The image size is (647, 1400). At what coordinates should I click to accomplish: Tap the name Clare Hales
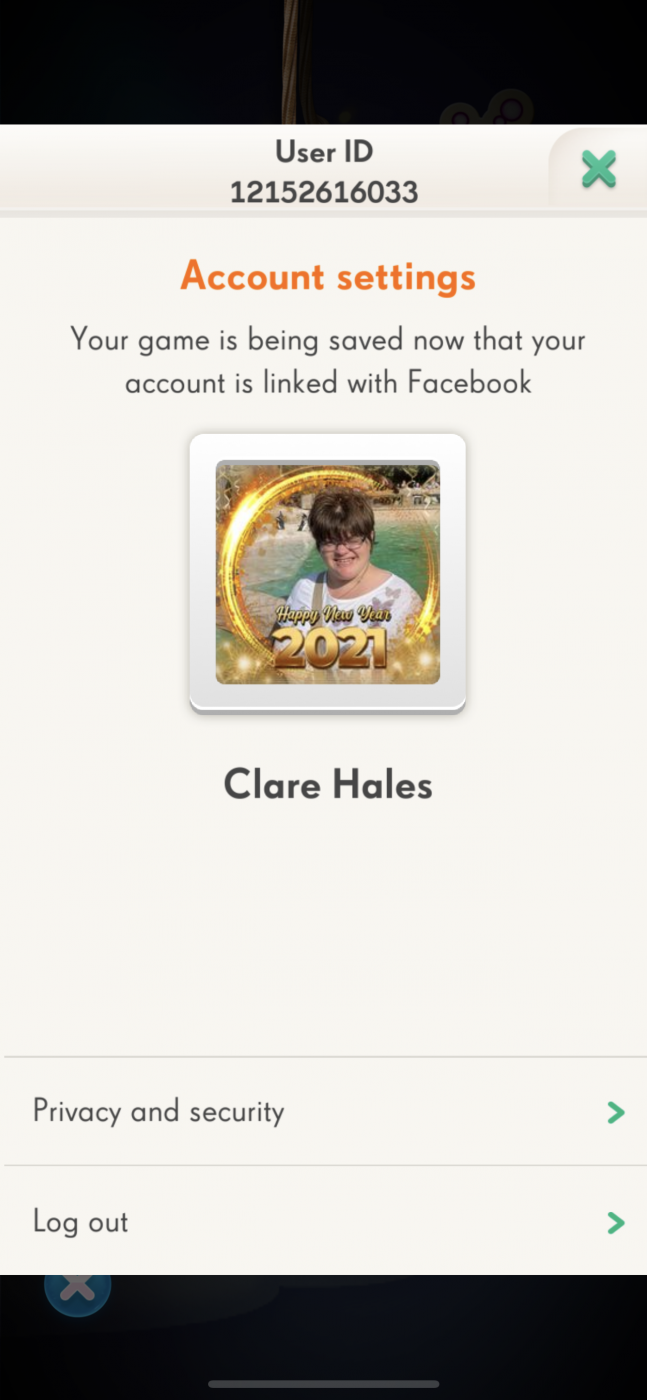click(328, 785)
